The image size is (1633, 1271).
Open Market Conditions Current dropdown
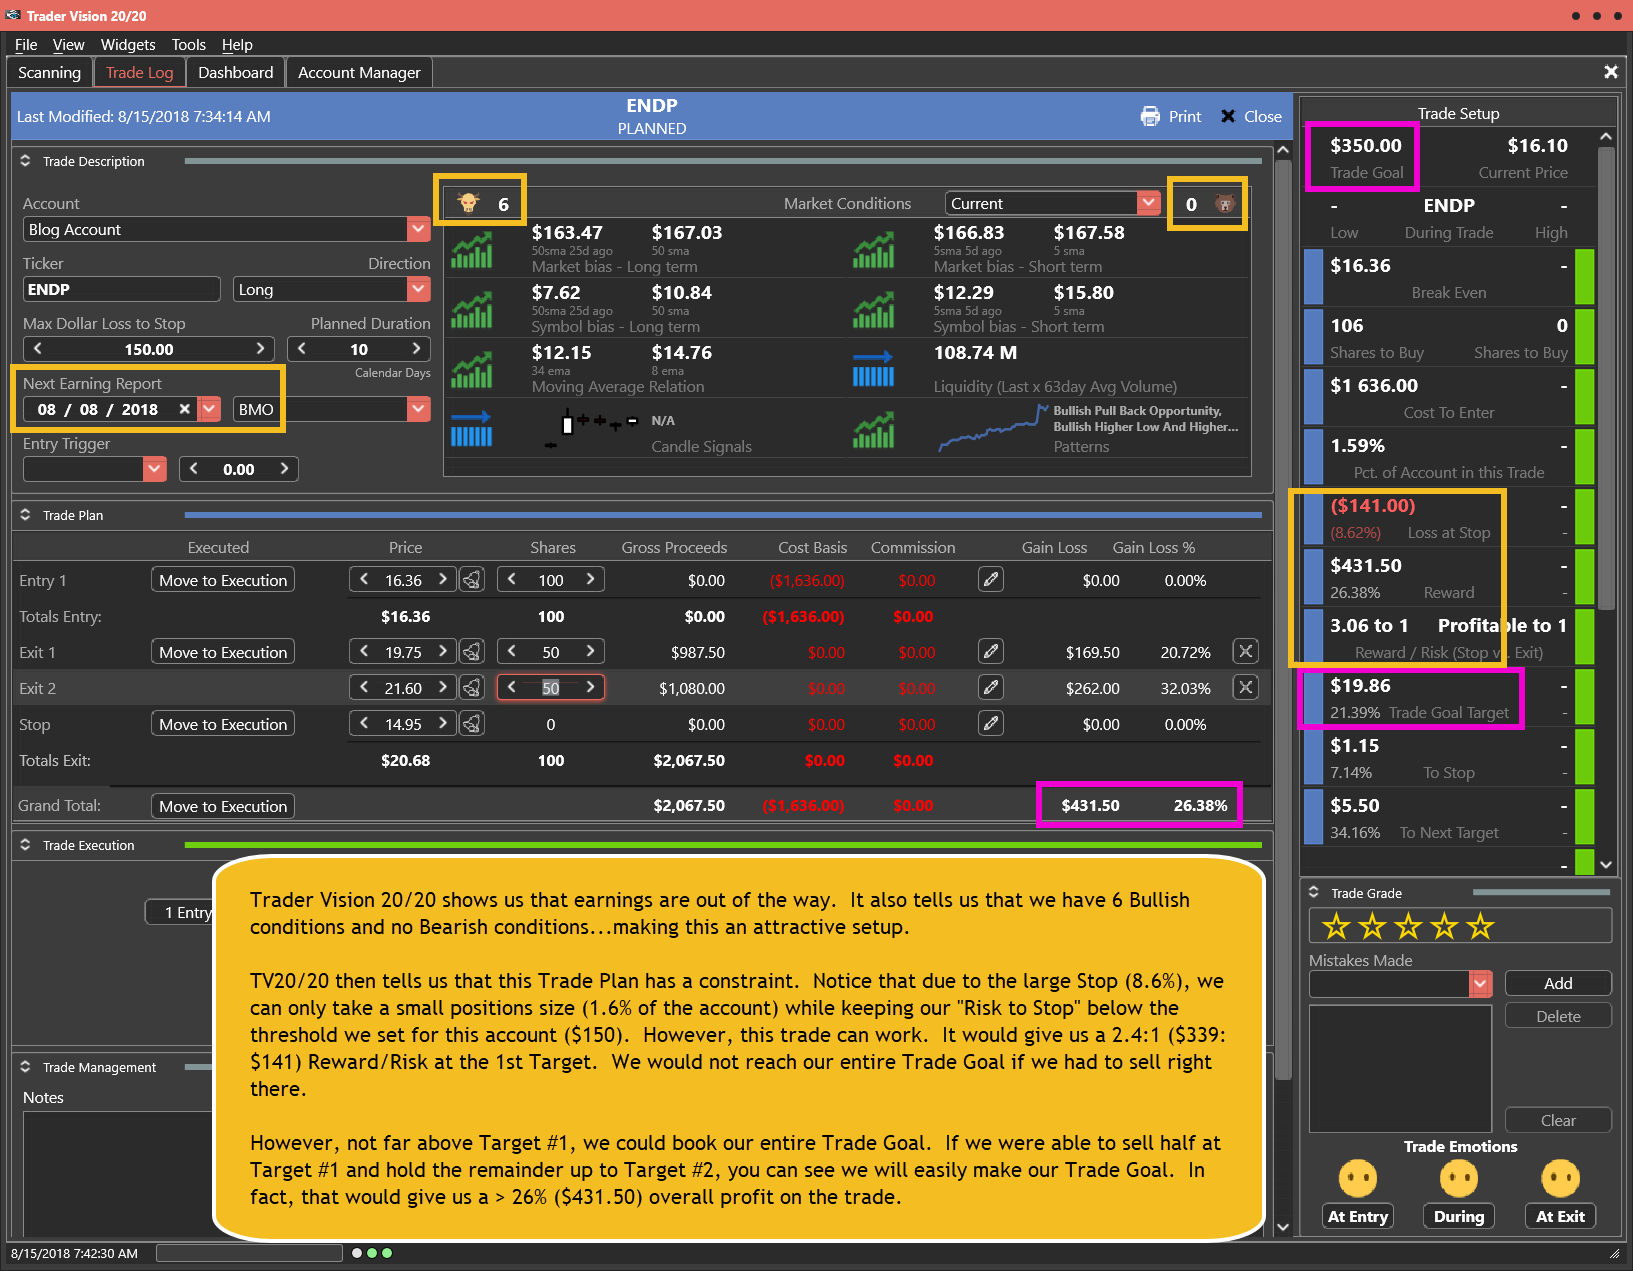point(1148,203)
